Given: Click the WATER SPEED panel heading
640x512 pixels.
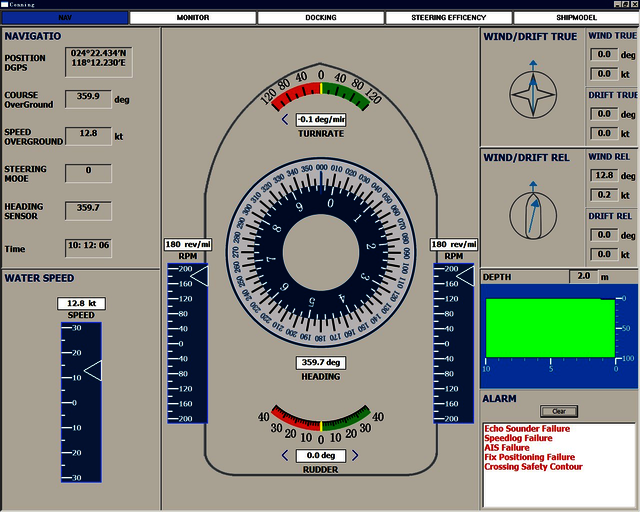Looking at the screenshot, I should point(39,278).
